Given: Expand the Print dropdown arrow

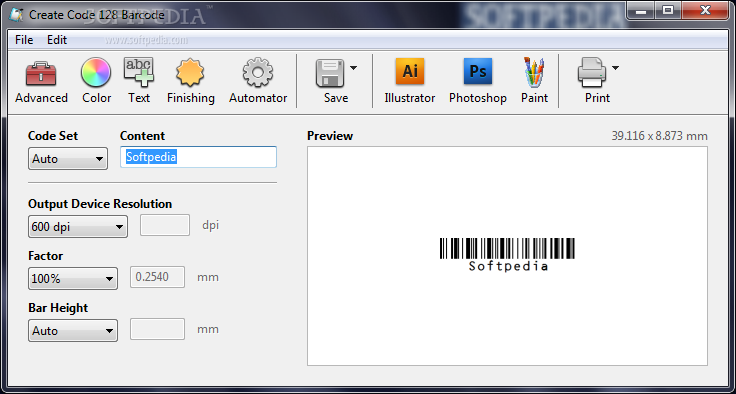Looking at the screenshot, I should pos(615,68).
